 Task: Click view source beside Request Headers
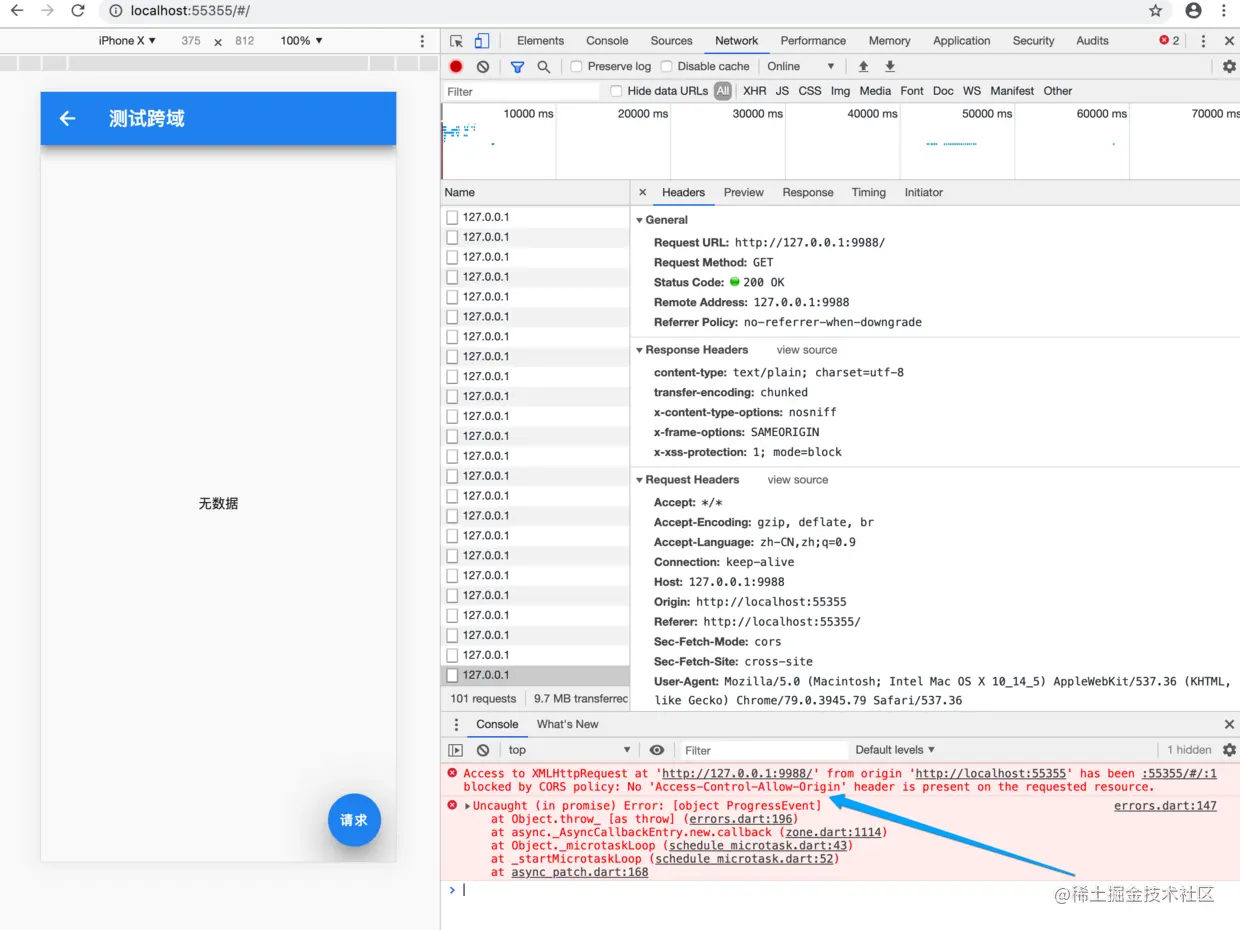tap(798, 480)
